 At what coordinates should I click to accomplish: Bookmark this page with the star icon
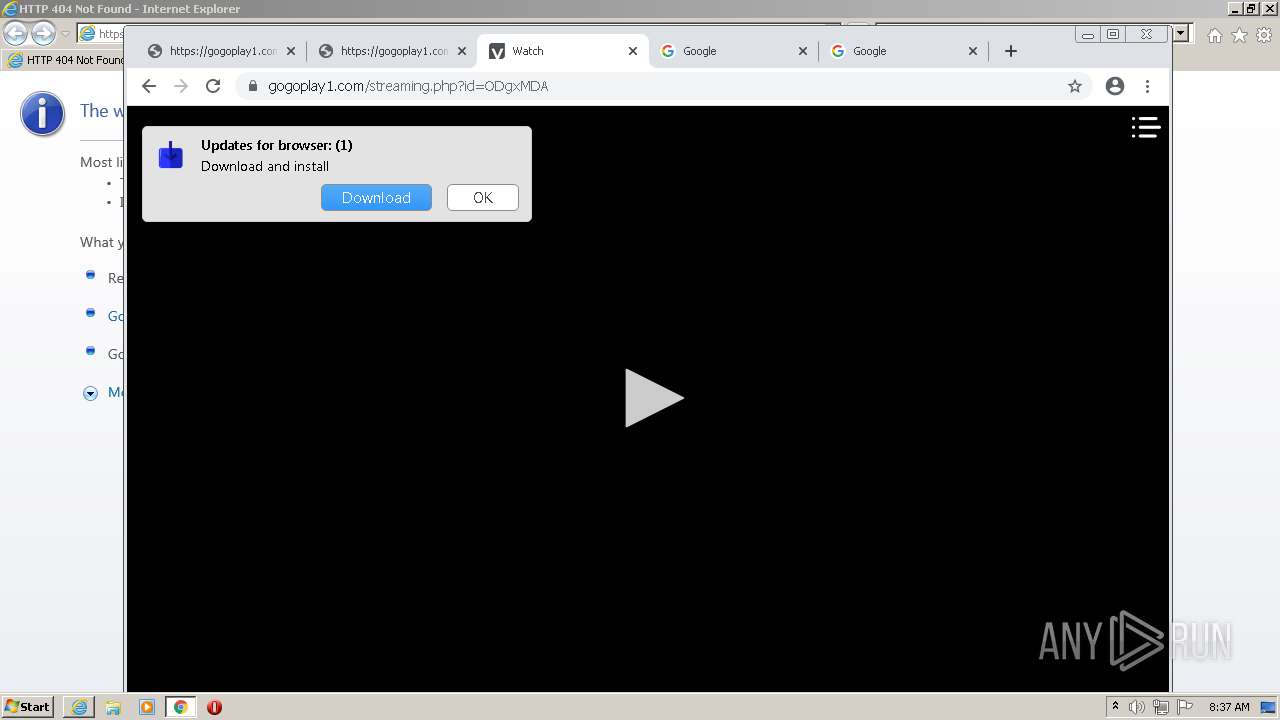(x=1075, y=86)
